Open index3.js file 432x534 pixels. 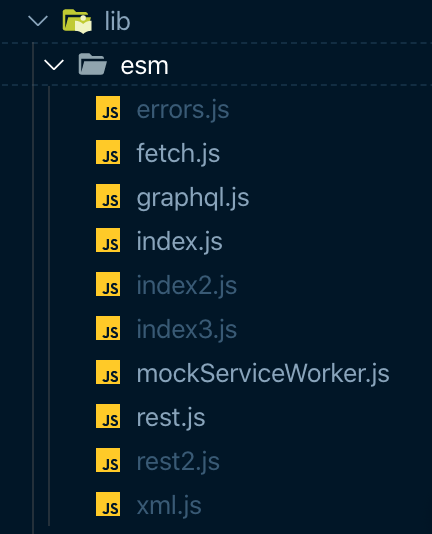pos(187,330)
